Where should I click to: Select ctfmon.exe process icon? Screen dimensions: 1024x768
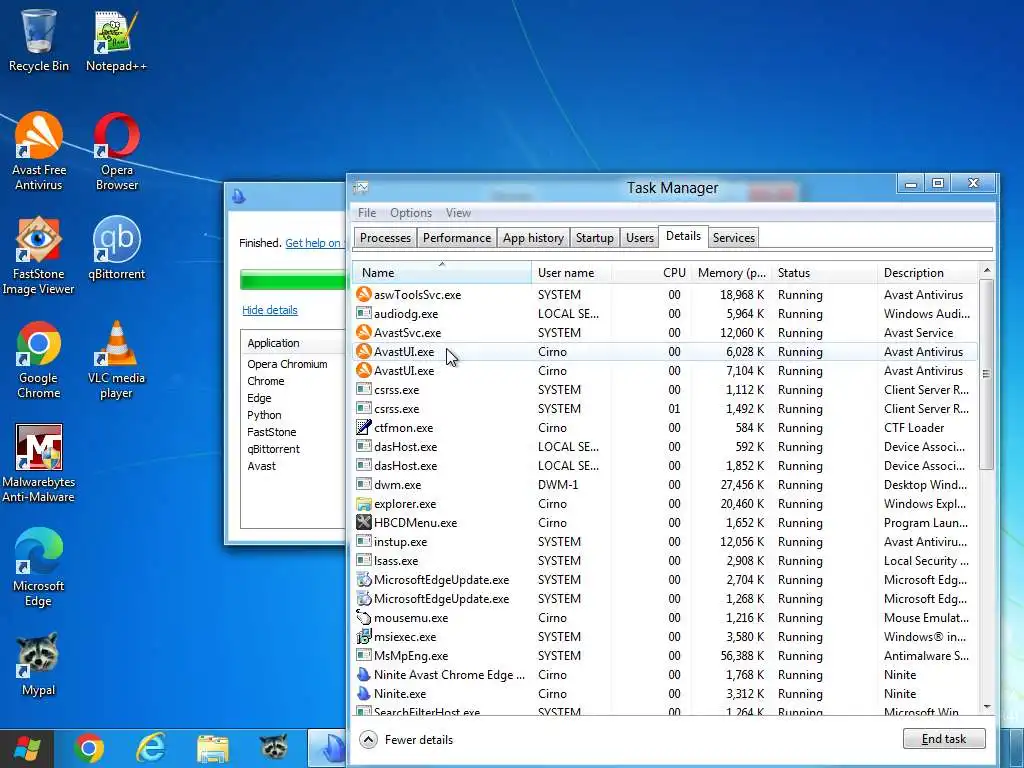[x=364, y=428]
